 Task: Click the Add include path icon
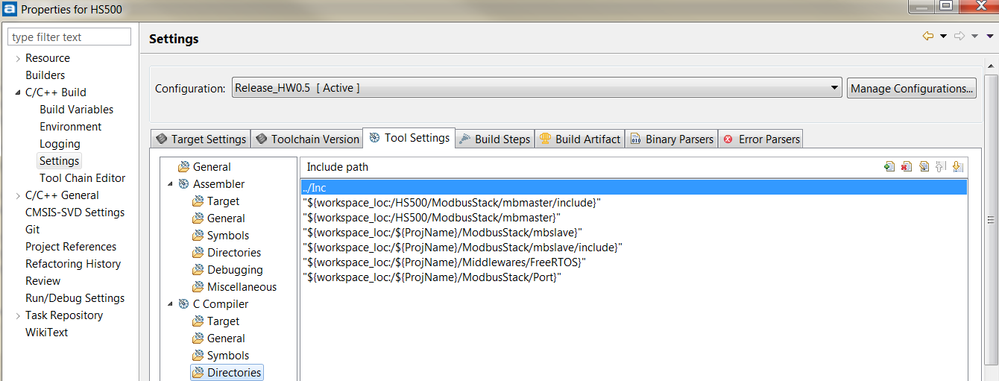889,167
